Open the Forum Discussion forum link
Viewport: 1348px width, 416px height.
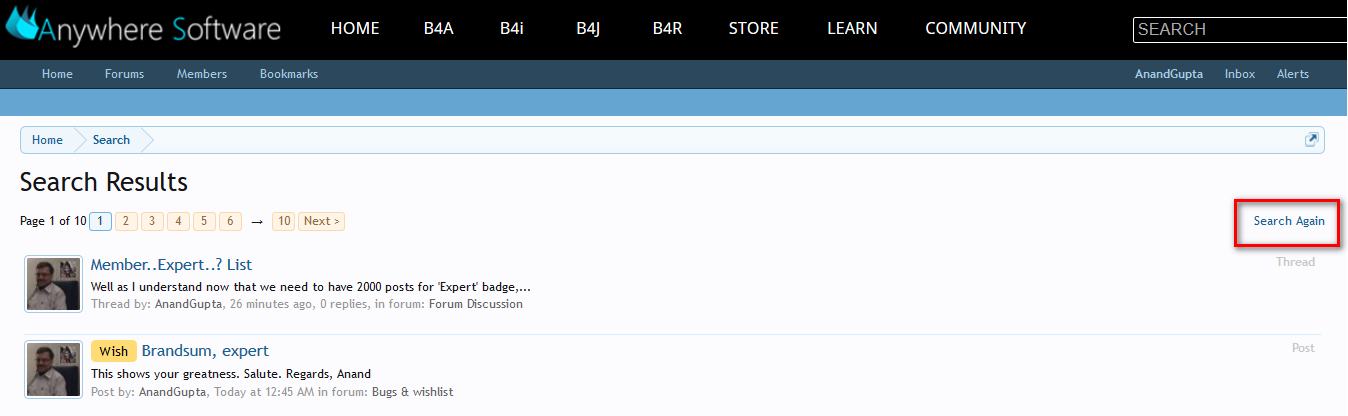[x=476, y=304]
